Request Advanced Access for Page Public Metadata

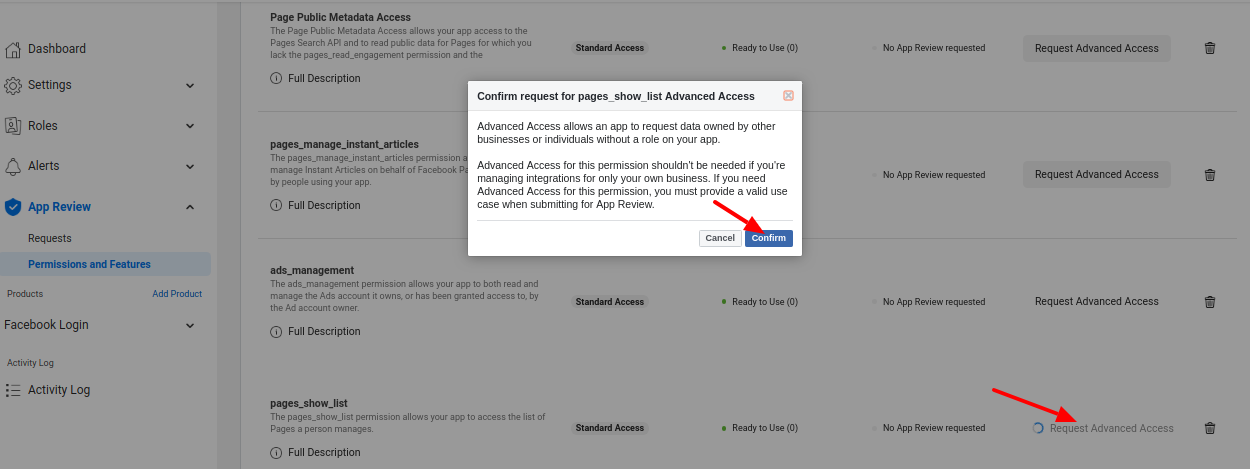click(1096, 48)
